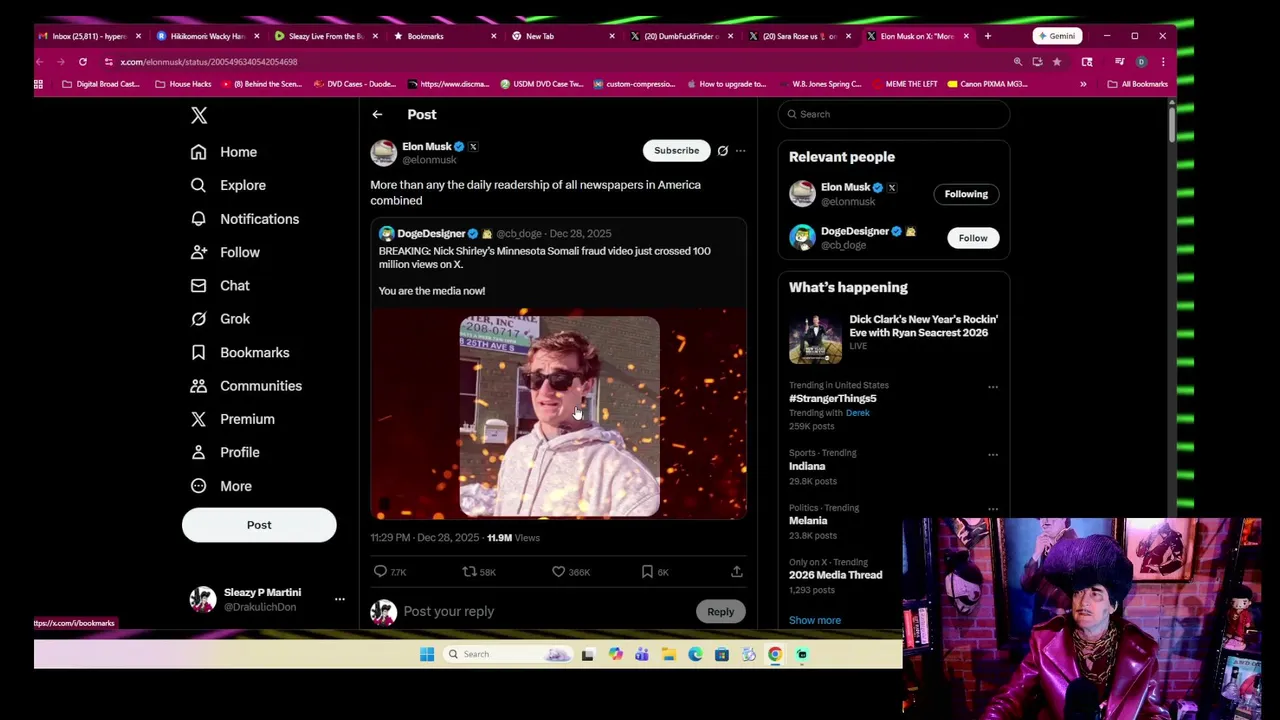This screenshot has height=720, width=1280.
Task: Switch to the Sara Rose browser tab
Action: [x=799, y=36]
